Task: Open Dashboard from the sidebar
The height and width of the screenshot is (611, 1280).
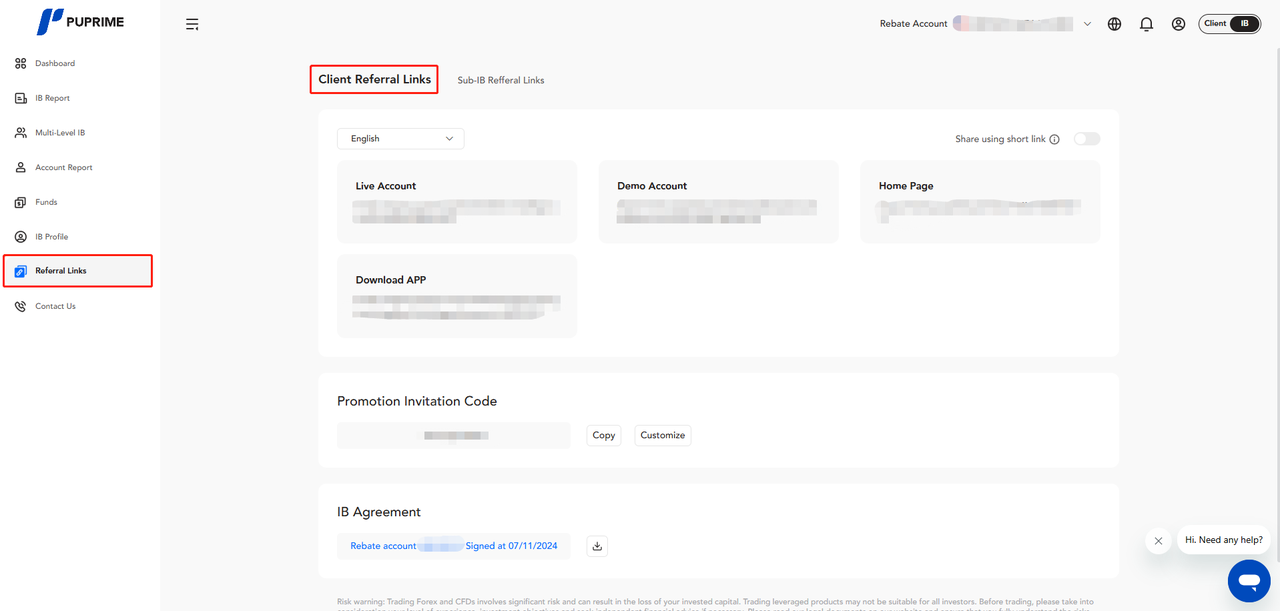Action: [55, 64]
